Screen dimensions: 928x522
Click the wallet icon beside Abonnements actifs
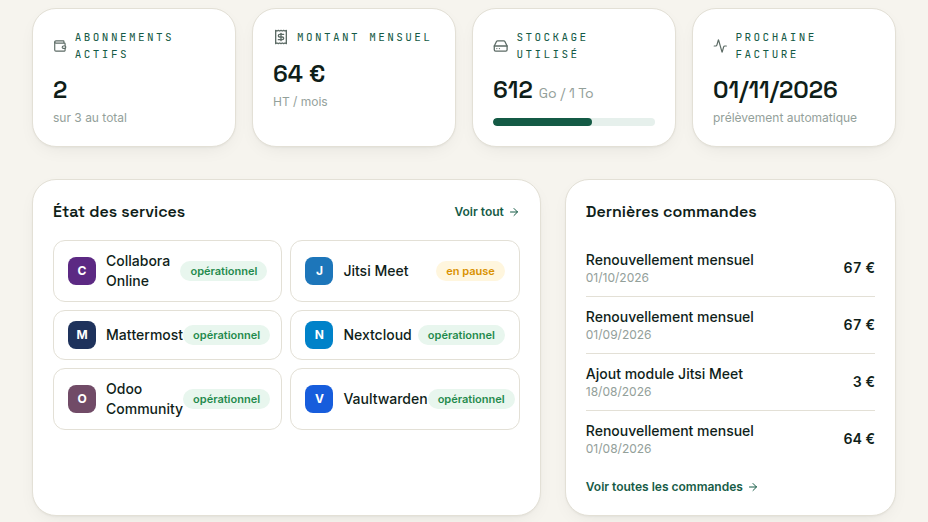pos(60,46)
